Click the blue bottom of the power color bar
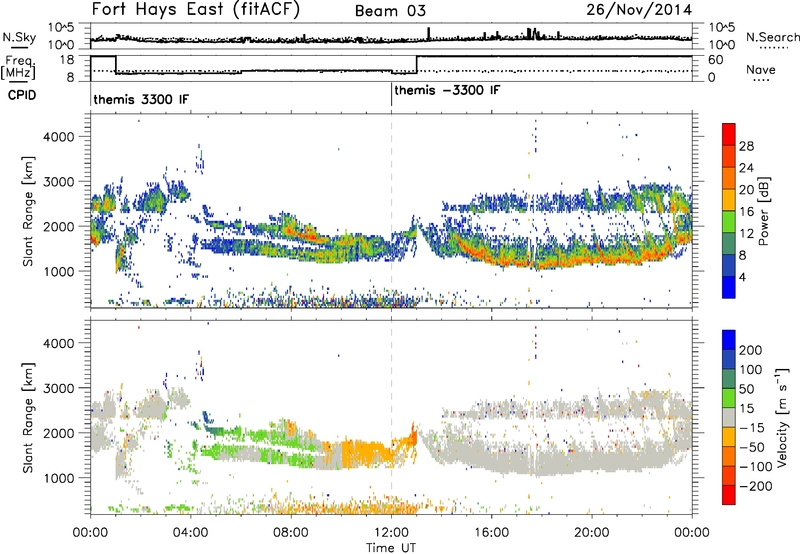 coord(729,287)
